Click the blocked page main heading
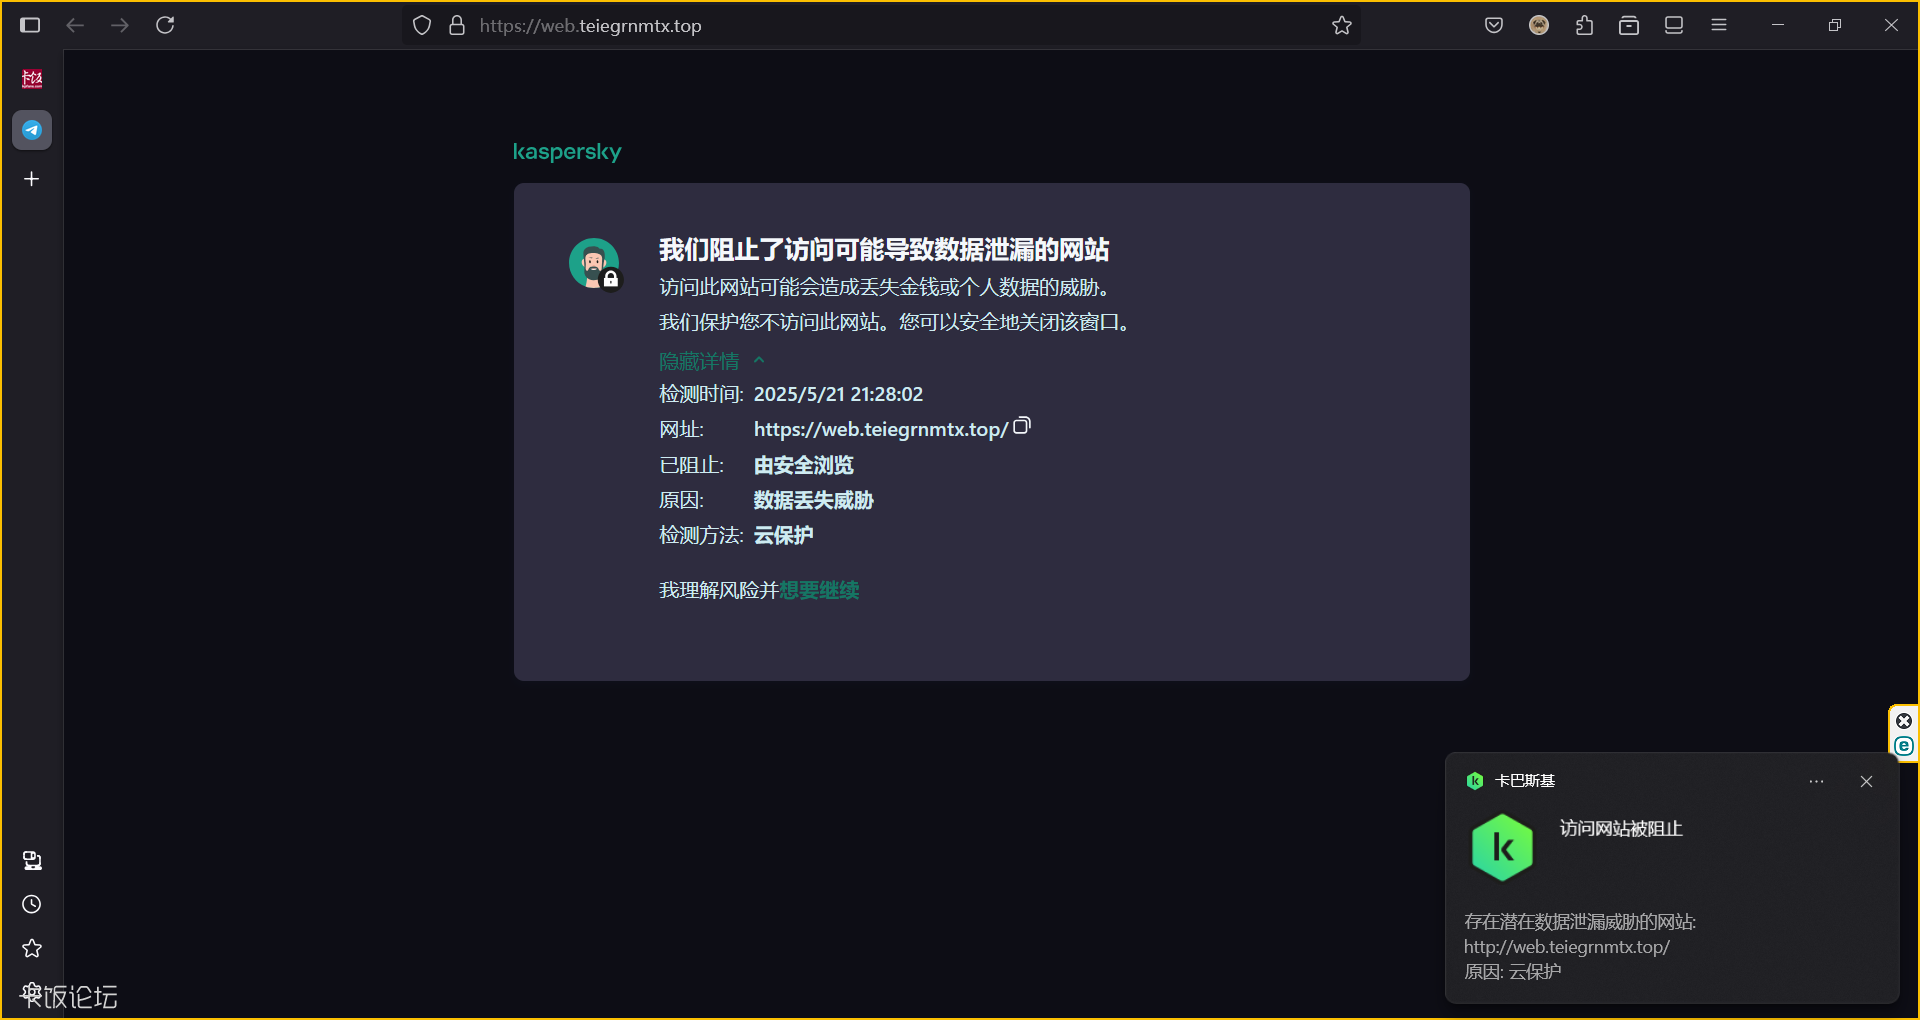The image size is (1920, 1020). [884, 250]
